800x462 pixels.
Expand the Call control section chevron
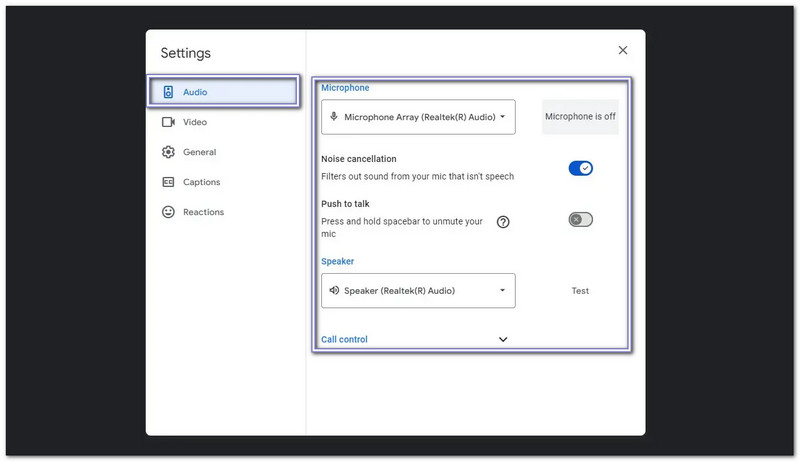(x=503, y=339)
